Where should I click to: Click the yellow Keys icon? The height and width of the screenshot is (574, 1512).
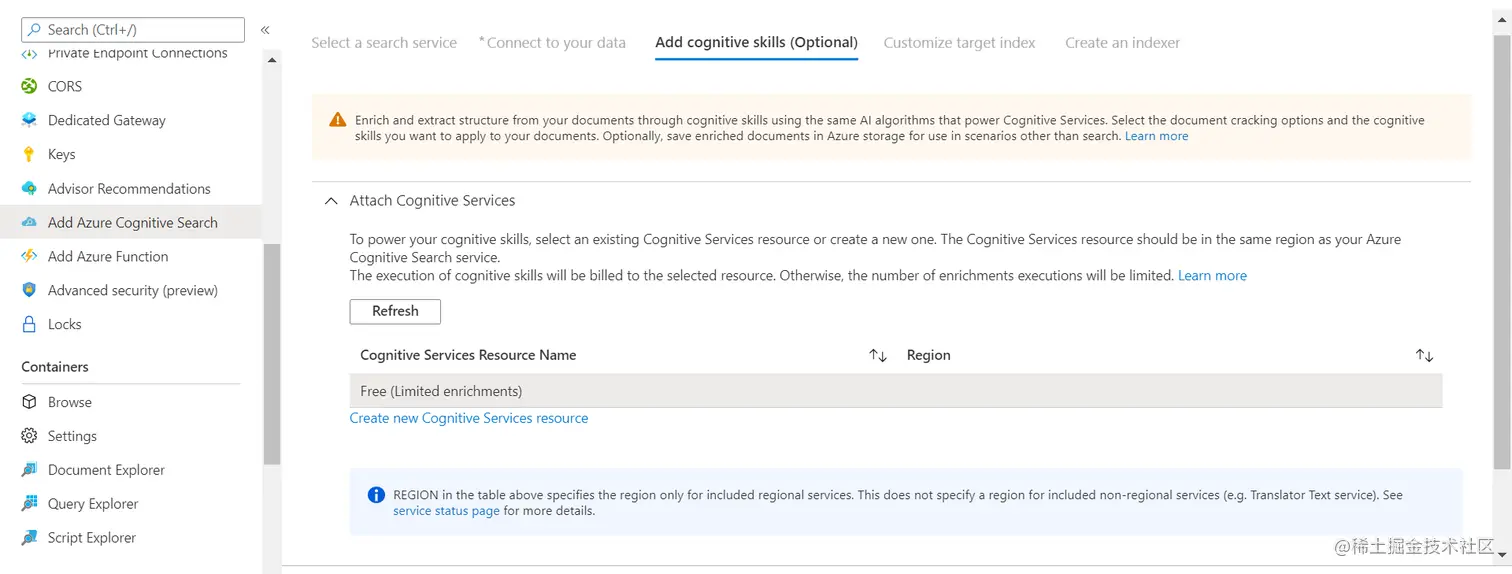(x=29, y=154)
